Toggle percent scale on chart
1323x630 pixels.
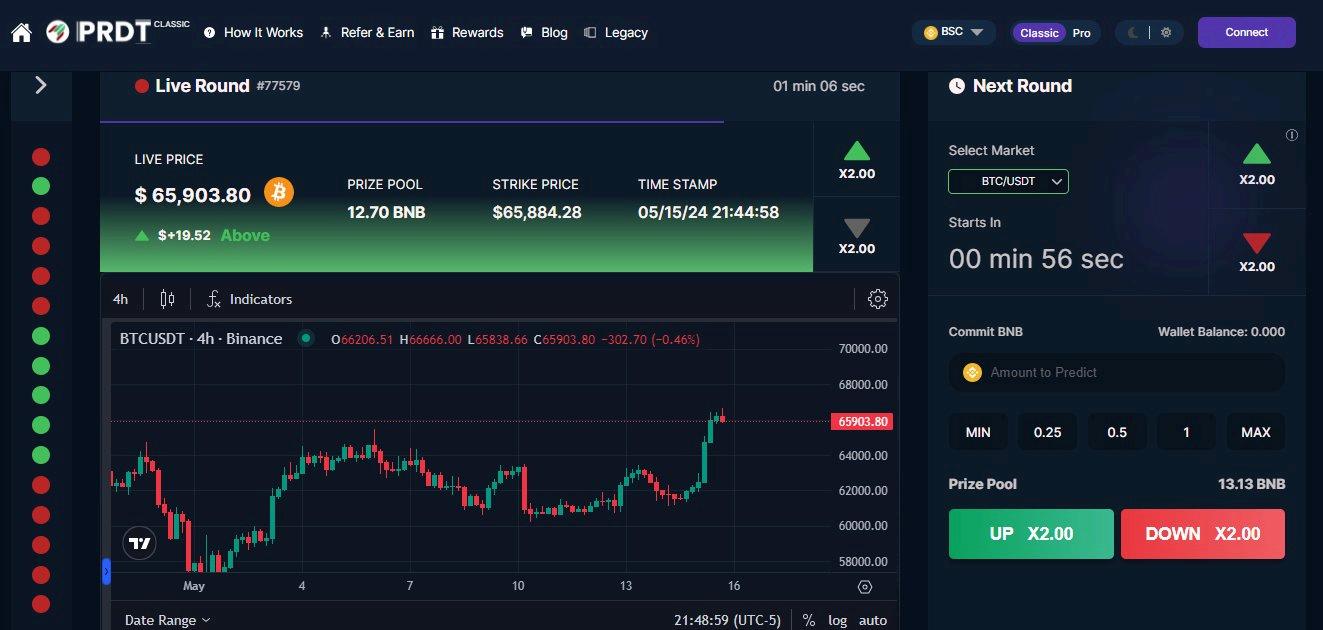(808, 620)
